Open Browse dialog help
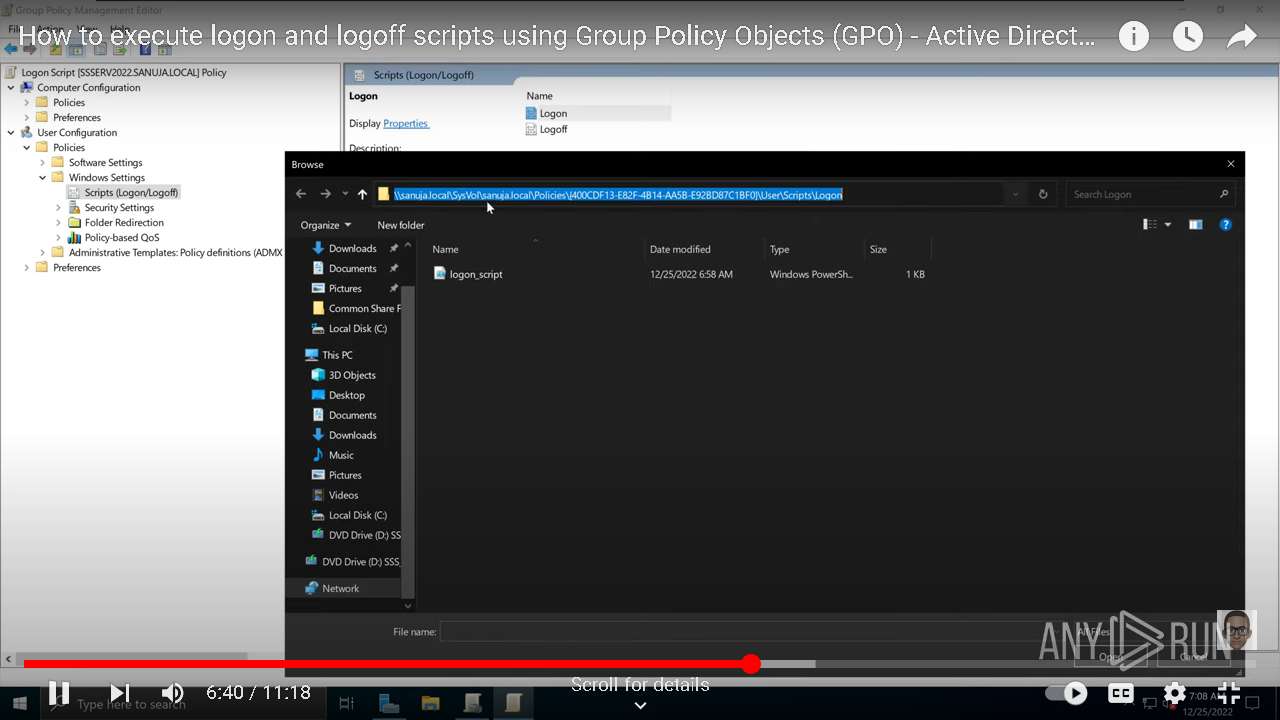 tap(1226, 225)
